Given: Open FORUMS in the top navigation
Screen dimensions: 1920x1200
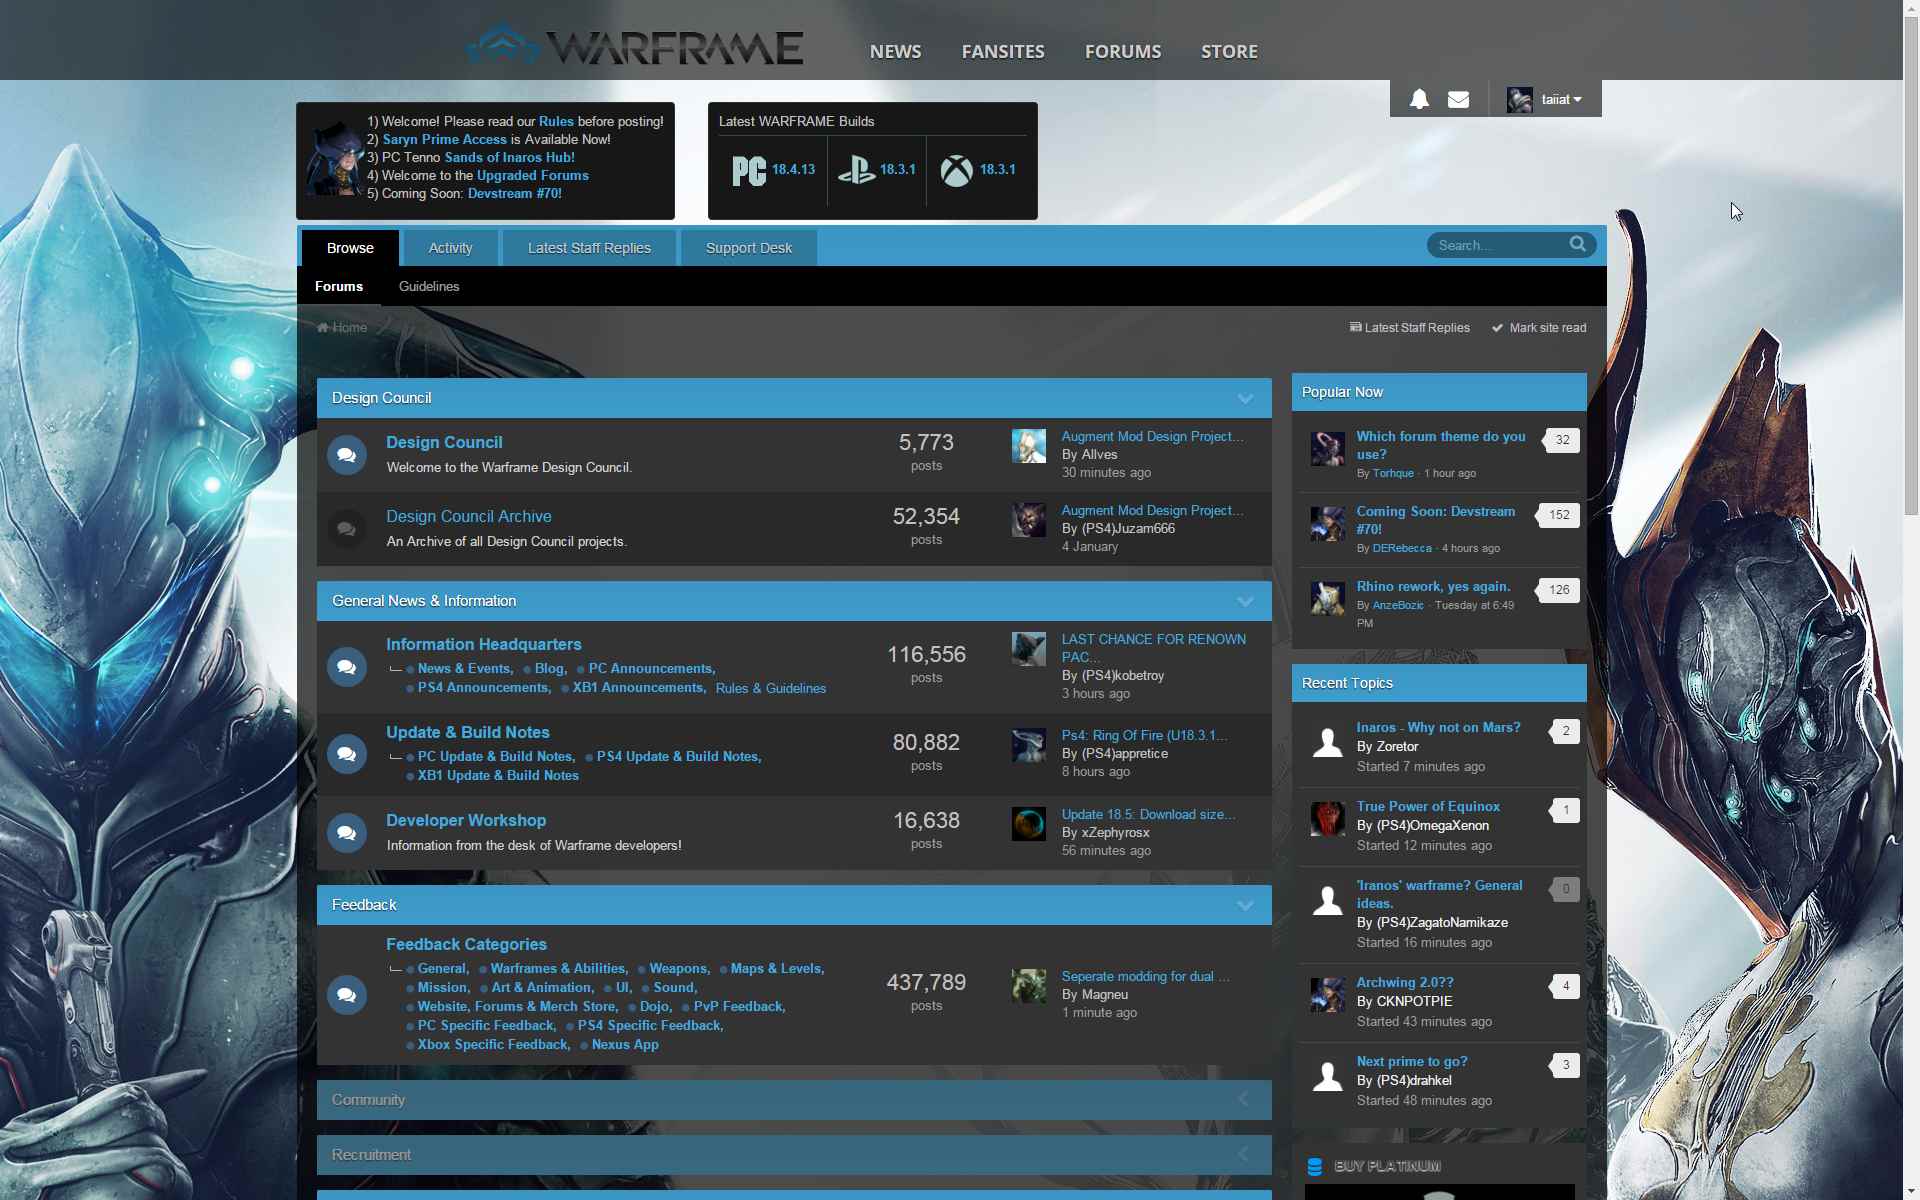Looking at the screenshot, I should (1122, 51).
